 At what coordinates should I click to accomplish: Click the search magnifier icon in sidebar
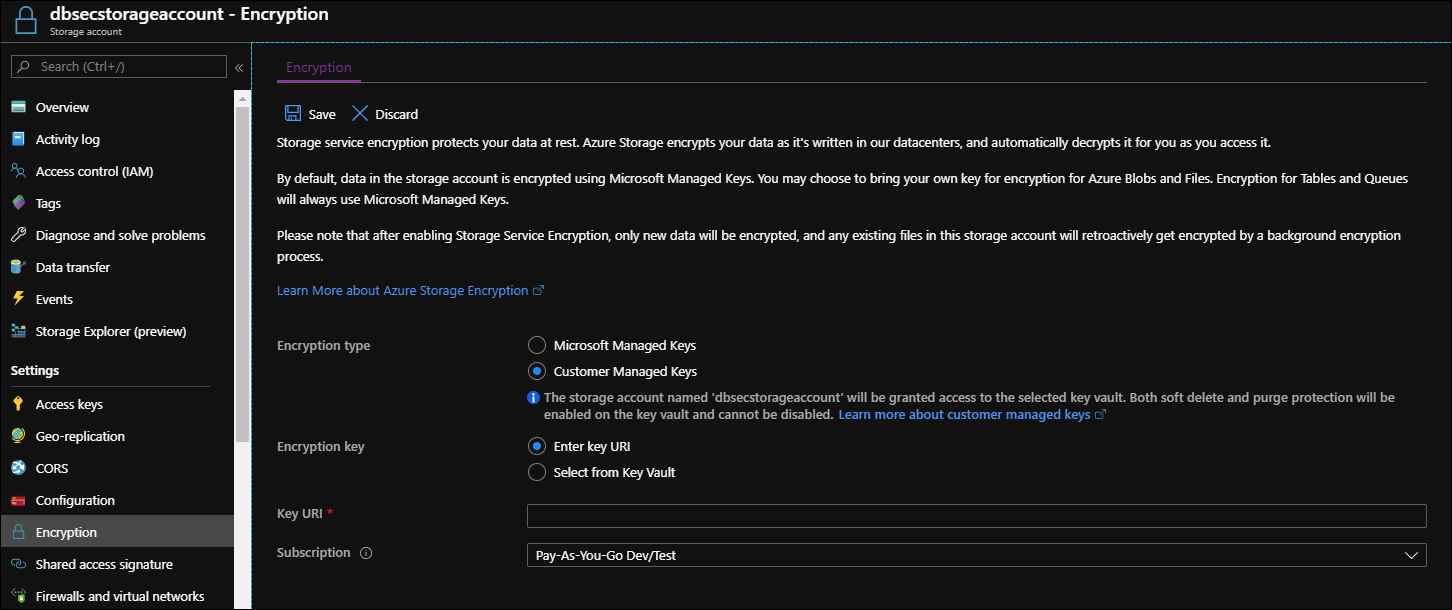(x=25, y=67)
